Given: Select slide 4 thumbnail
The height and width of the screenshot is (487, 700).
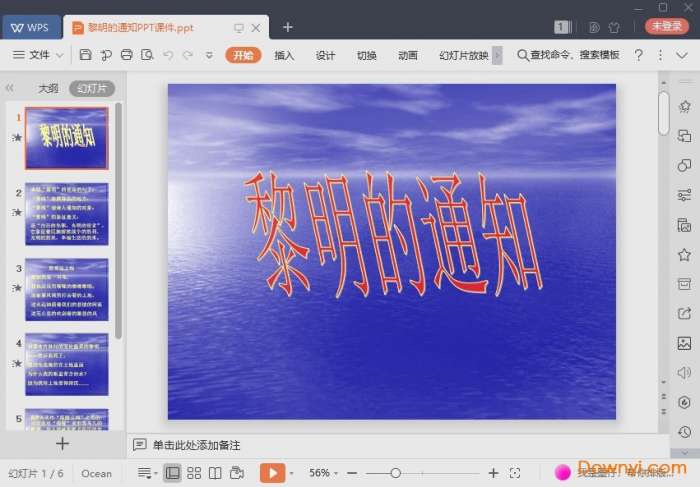Looking at the screenshot, I should [67, 364].
